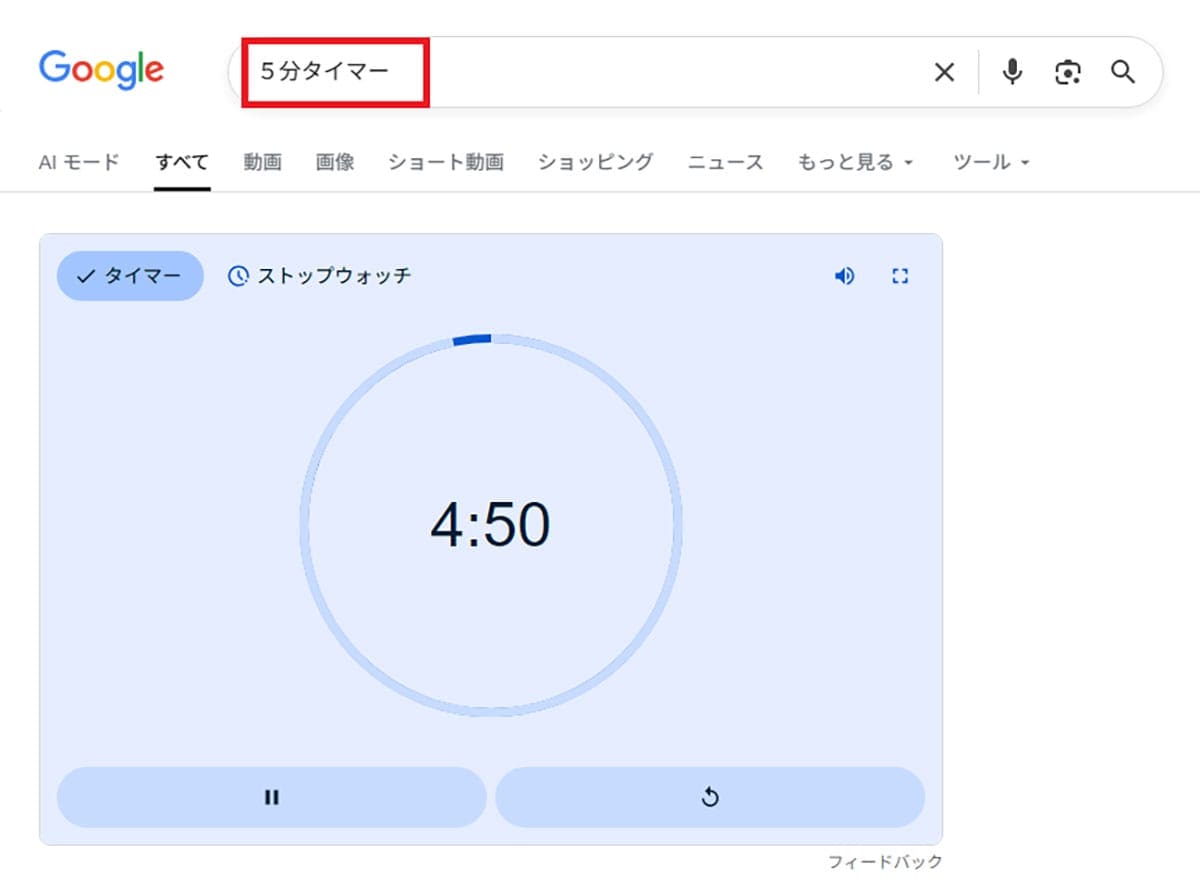Click the search magnifier icon
The height and width of the screenshot is (893, 1200).
tap(1122, 71)
